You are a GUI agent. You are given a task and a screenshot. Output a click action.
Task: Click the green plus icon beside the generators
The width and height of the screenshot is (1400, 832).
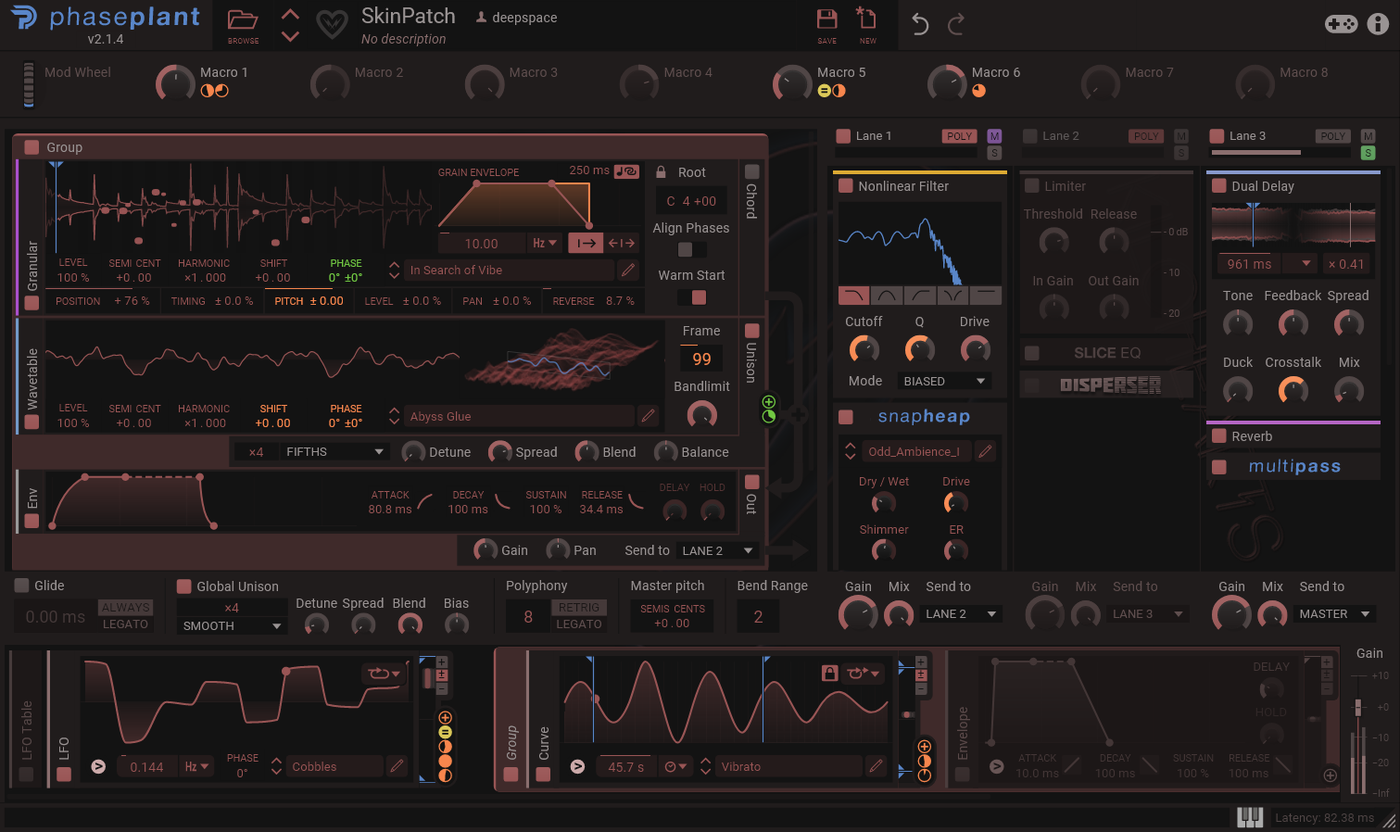click(x=769, y=402)
